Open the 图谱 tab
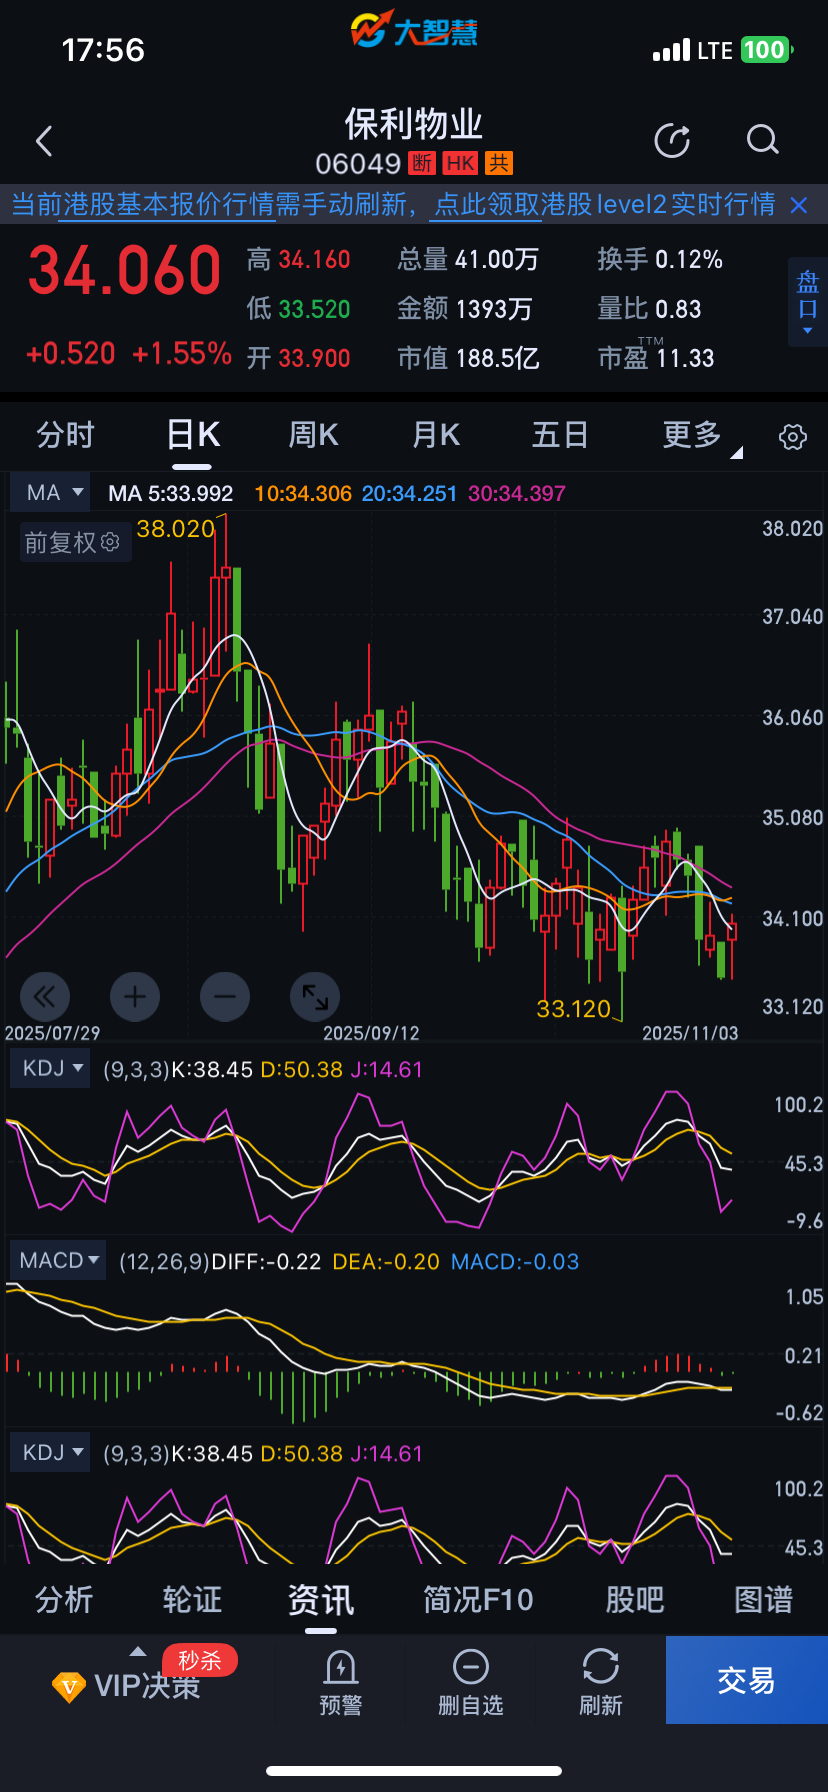The height and width of the screenshot is (1792, 828). (764, 1599)
